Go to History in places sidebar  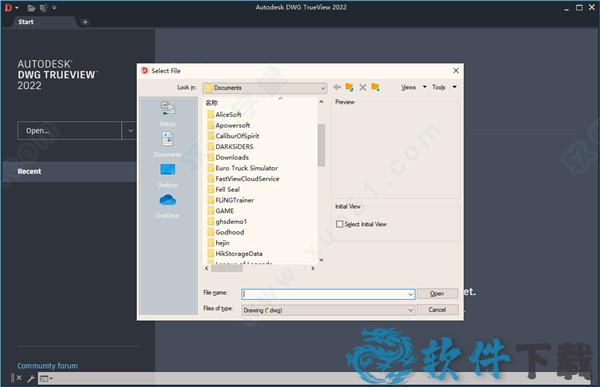[168, 114]
